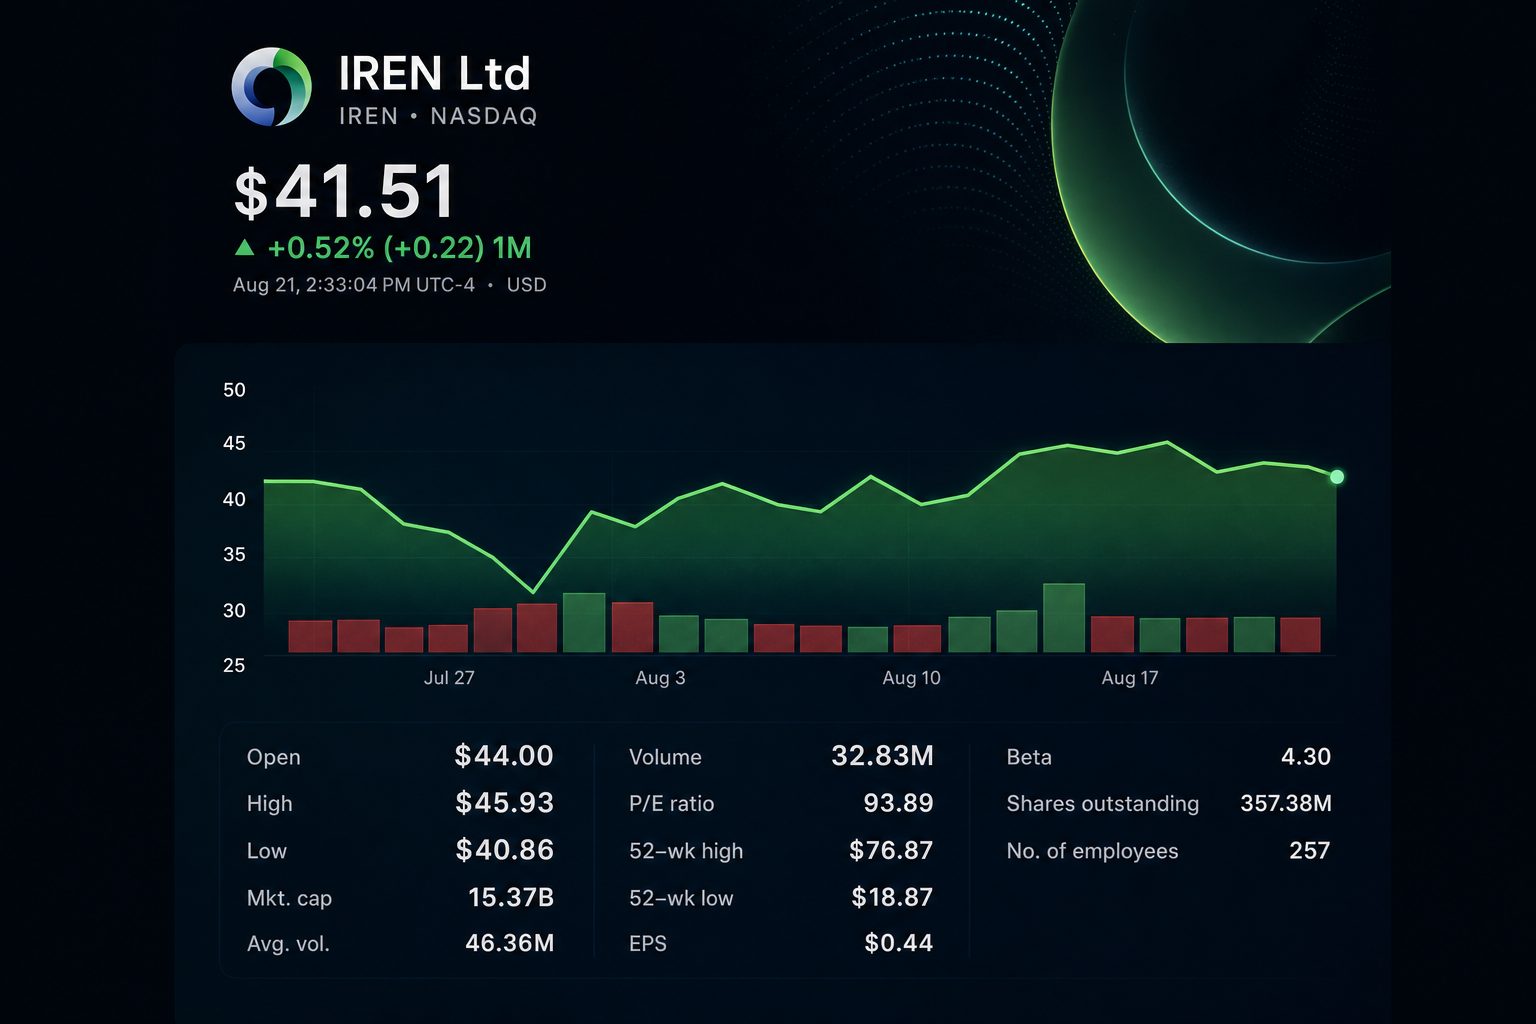Screen dimensions: 1536x1024
Task: Click the tallest green volume bar
Action: point(1064,618)
